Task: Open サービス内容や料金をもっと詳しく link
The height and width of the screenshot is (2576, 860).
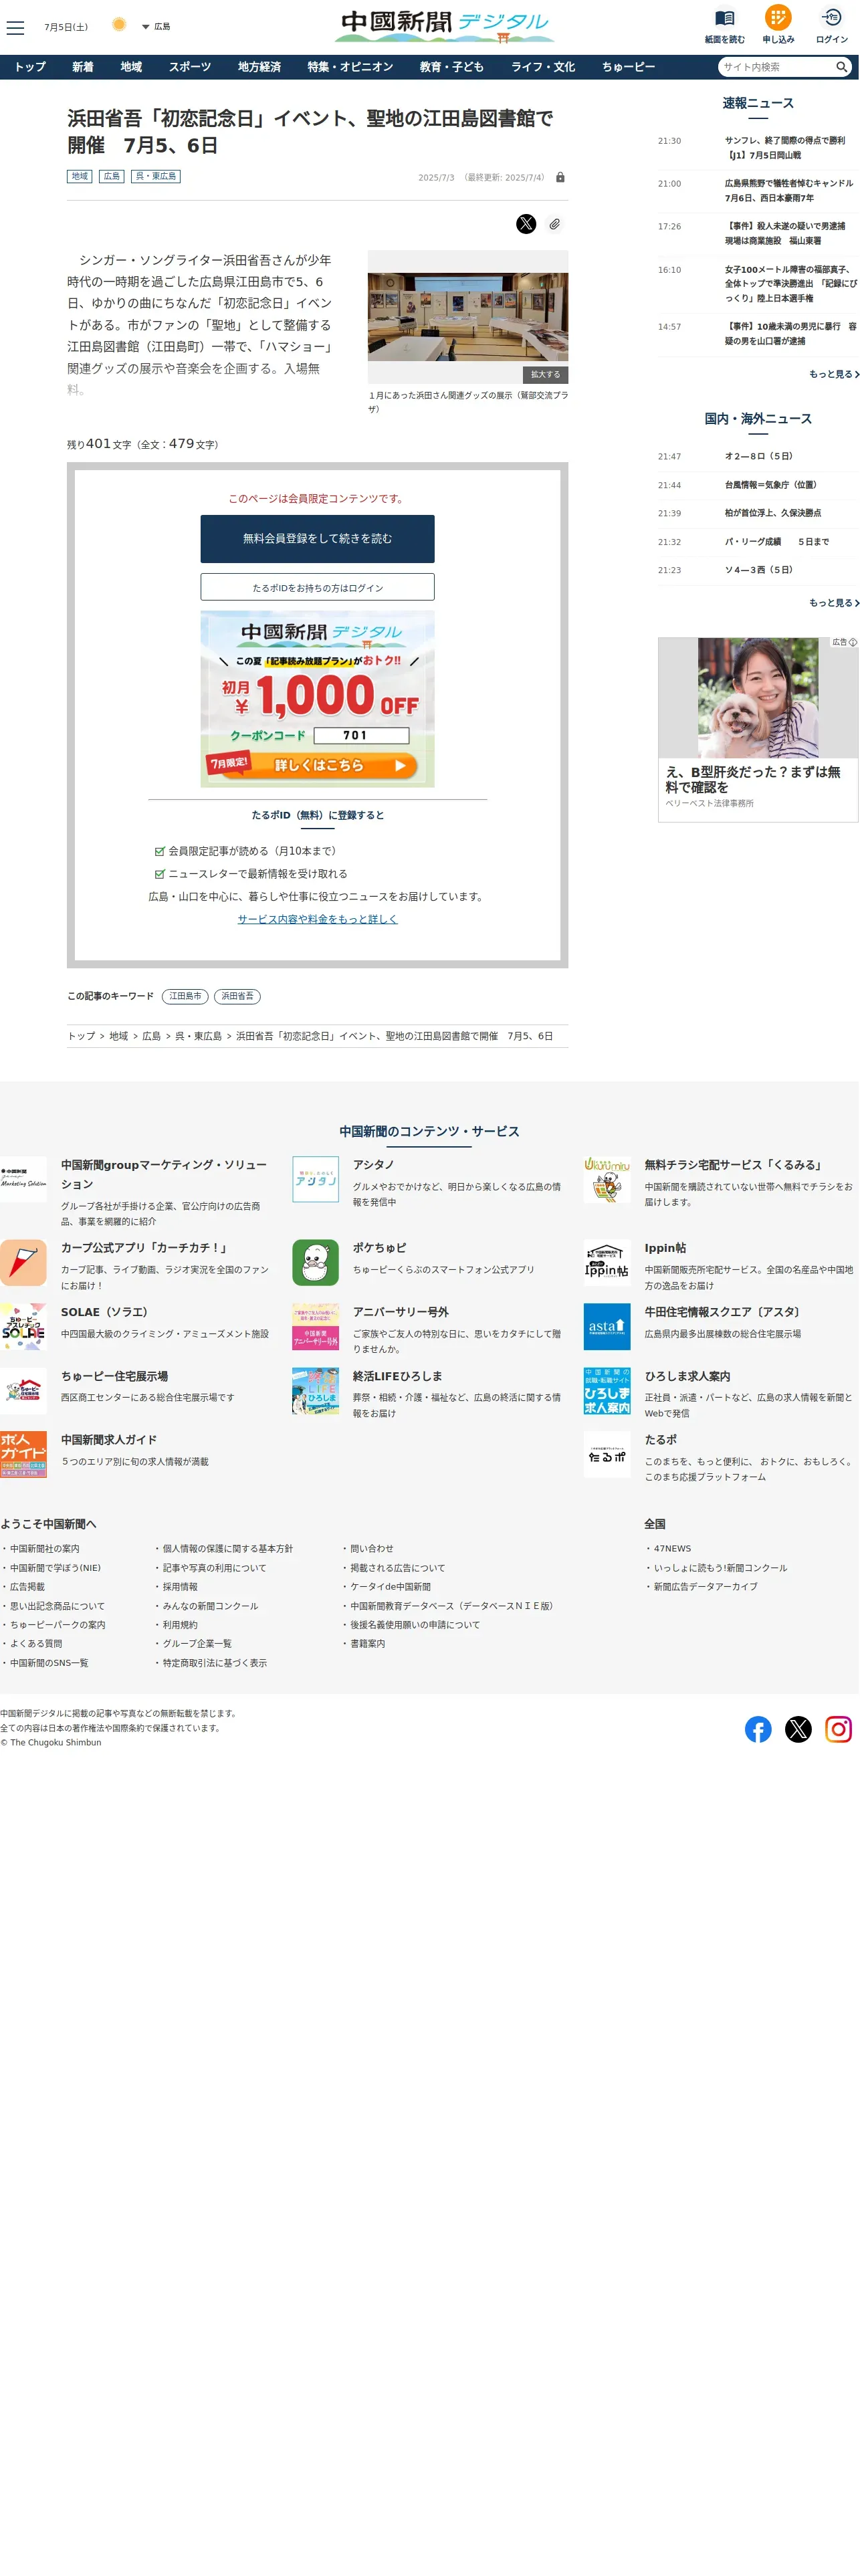Action: point(318,919)
